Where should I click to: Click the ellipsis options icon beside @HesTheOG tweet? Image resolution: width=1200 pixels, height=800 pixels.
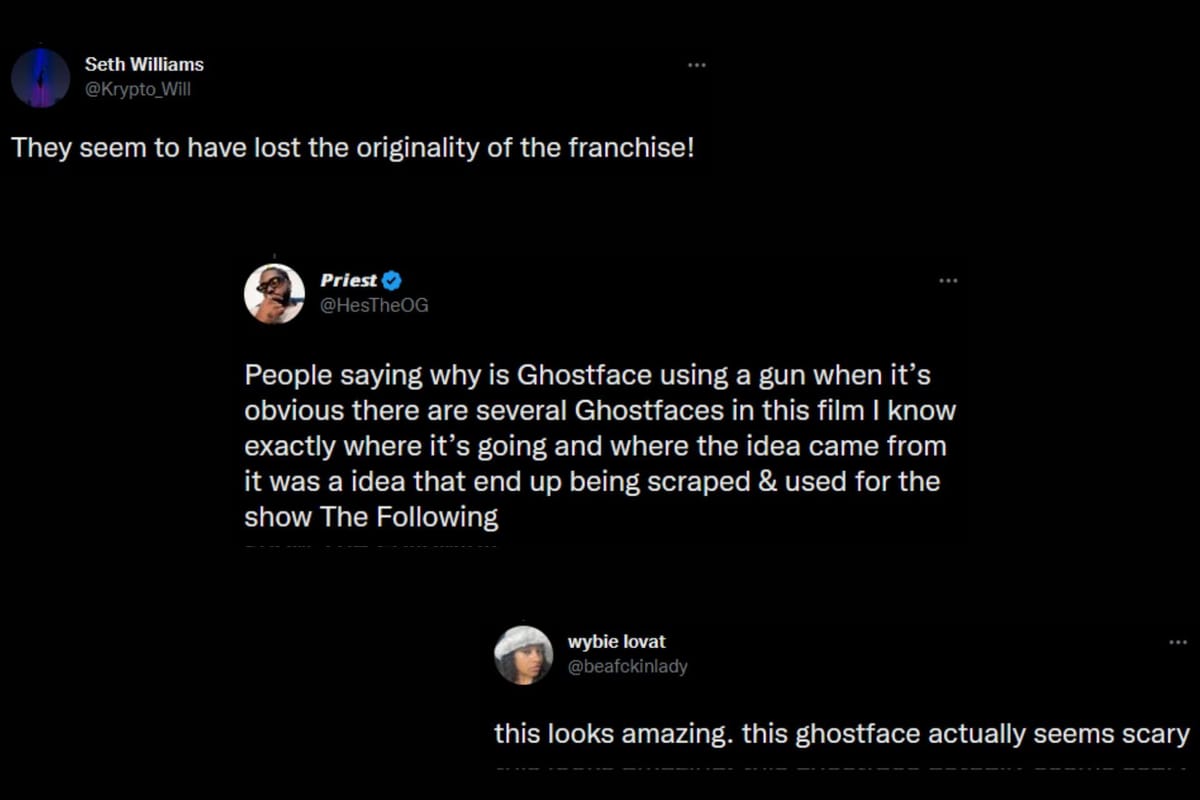[948, 281]
